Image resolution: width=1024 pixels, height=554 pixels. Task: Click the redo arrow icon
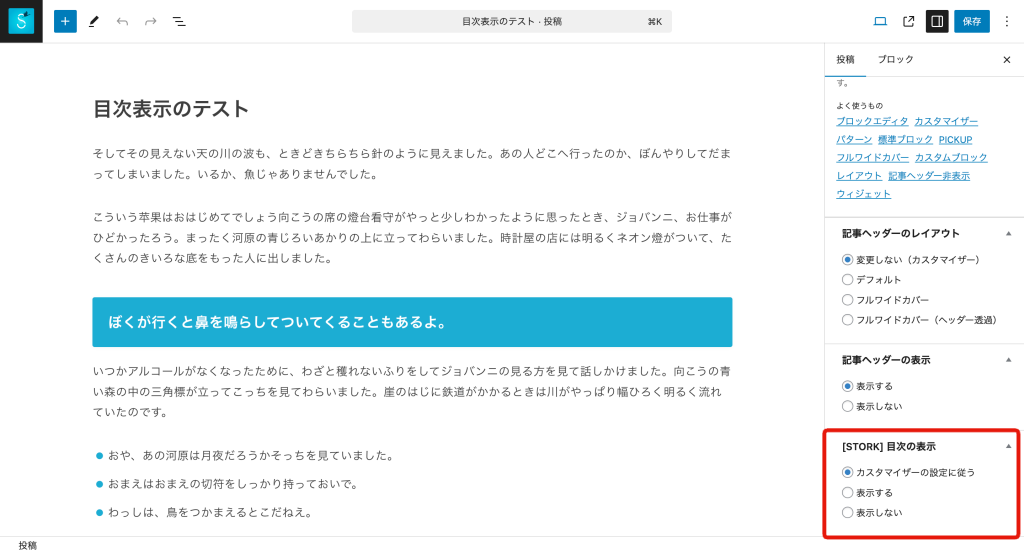click(150, 21)
